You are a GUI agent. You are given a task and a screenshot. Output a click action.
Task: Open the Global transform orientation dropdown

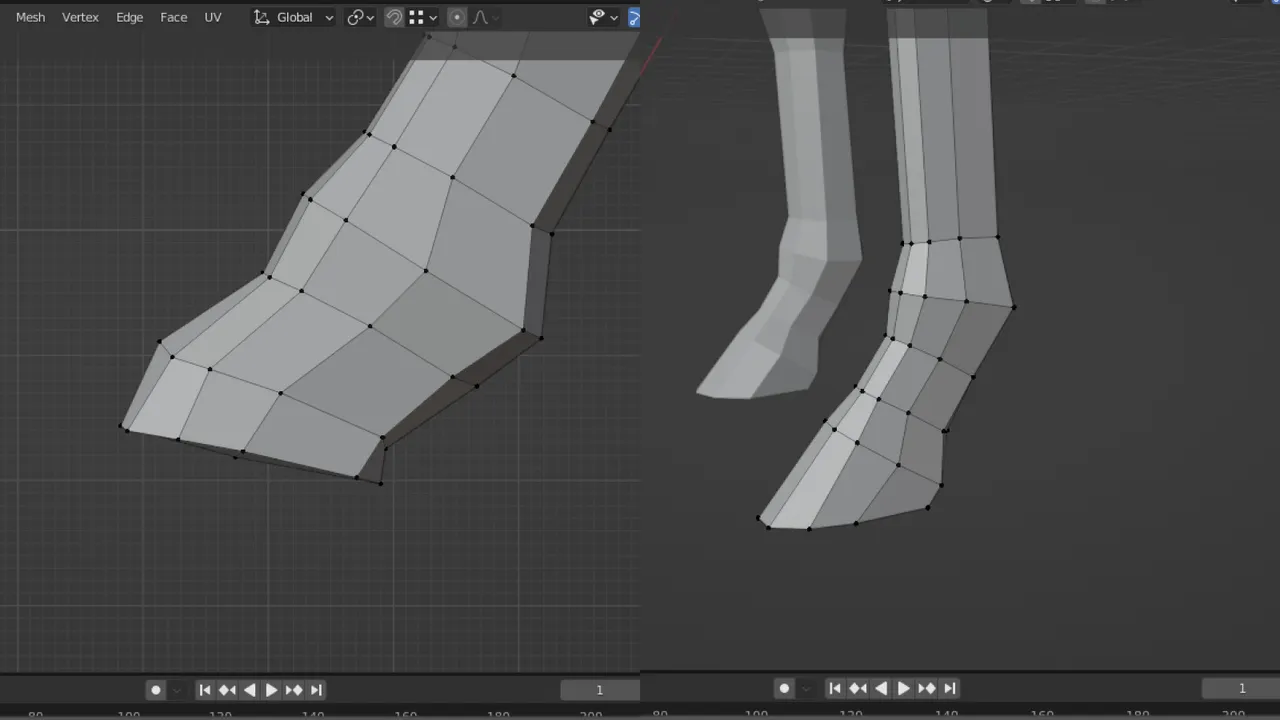[x=294, y=17]
